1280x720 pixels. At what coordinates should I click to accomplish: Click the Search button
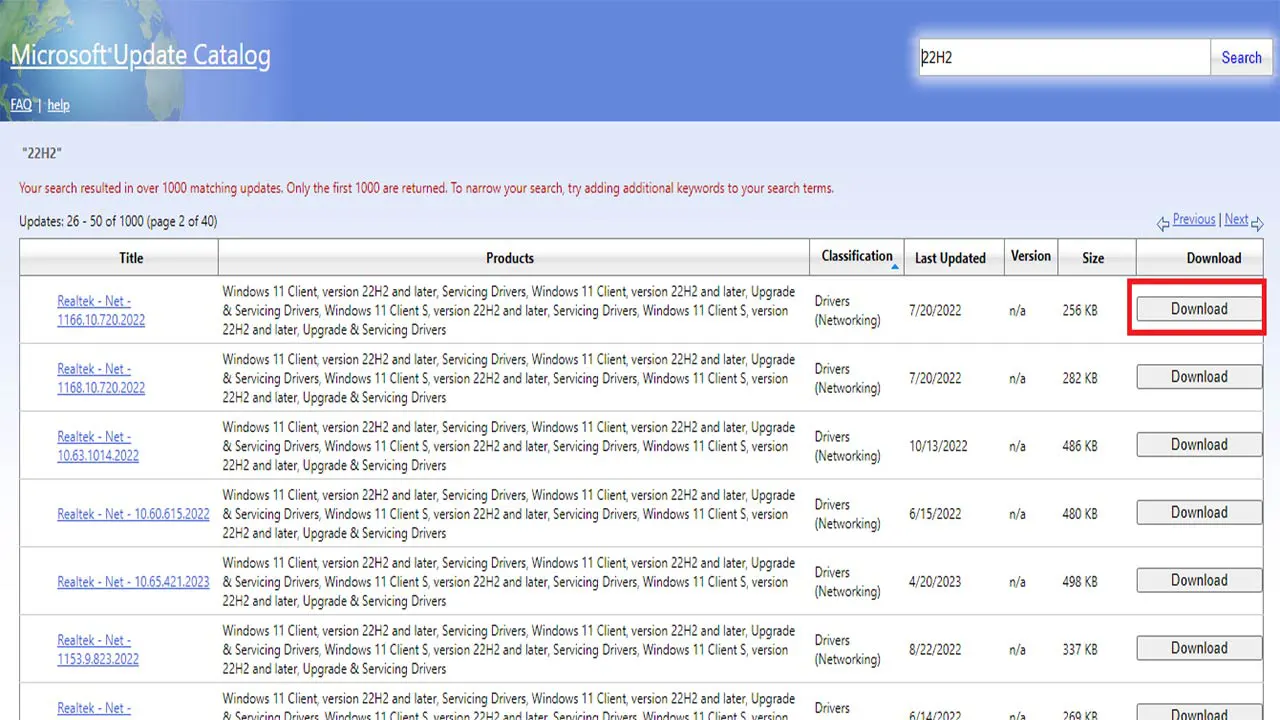(1241, 58)
